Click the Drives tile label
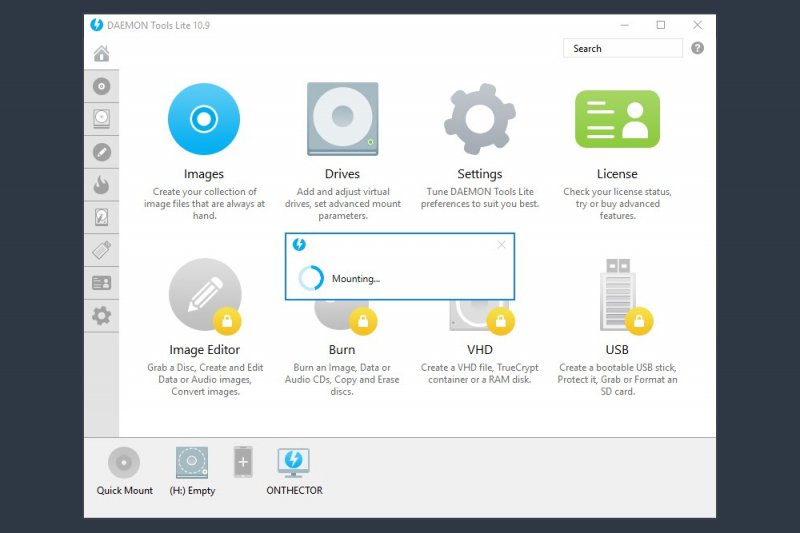This screenshot has height=533, width=800. pyautogui.click(x=342, y=174)
